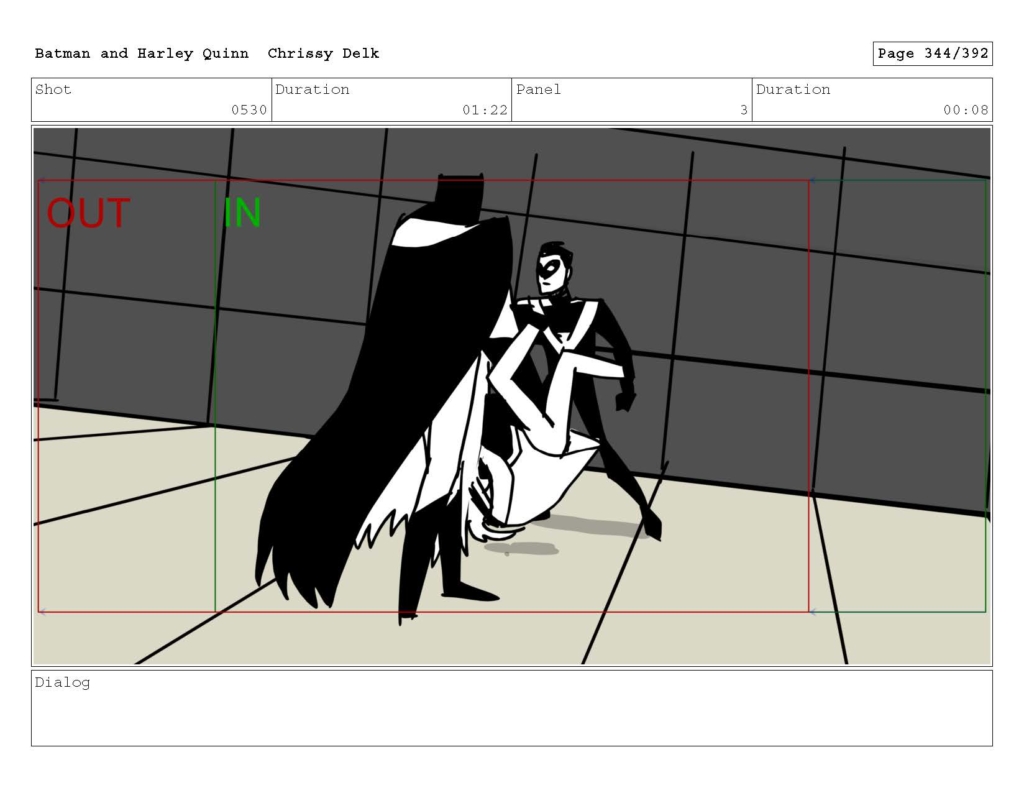Click the panel number '3'
1024x793 pixels.
[744, 110]
